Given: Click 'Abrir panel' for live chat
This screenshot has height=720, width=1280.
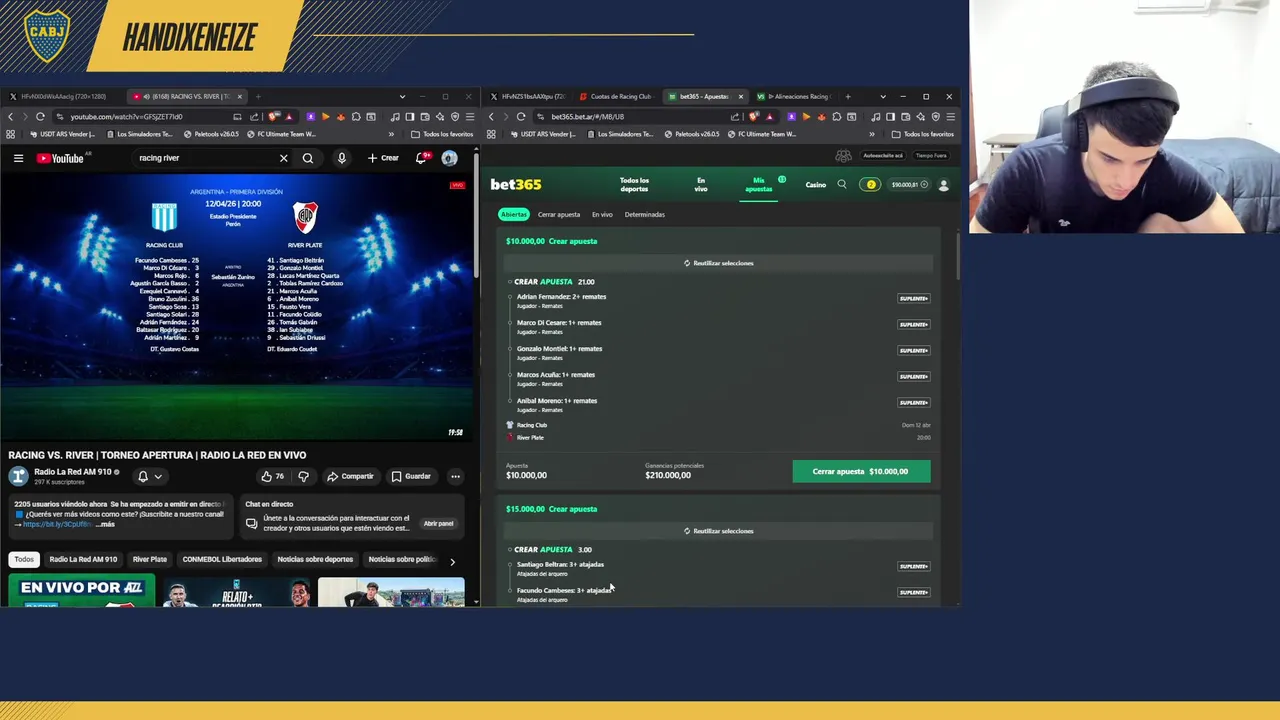Looking at the screenshot, I should 438,523.
